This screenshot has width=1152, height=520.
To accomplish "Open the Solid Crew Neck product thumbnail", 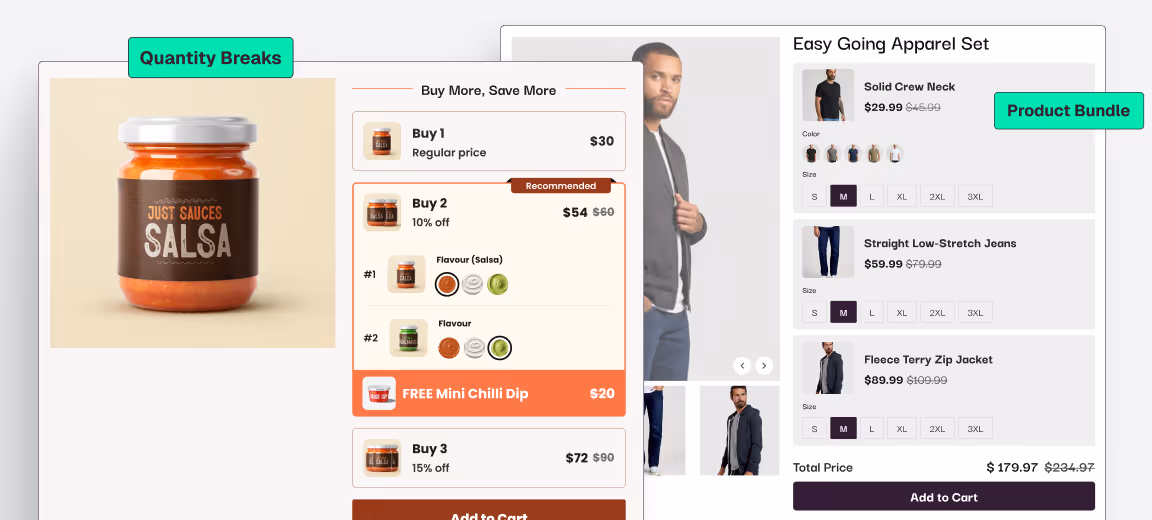I will coord(828,95).
